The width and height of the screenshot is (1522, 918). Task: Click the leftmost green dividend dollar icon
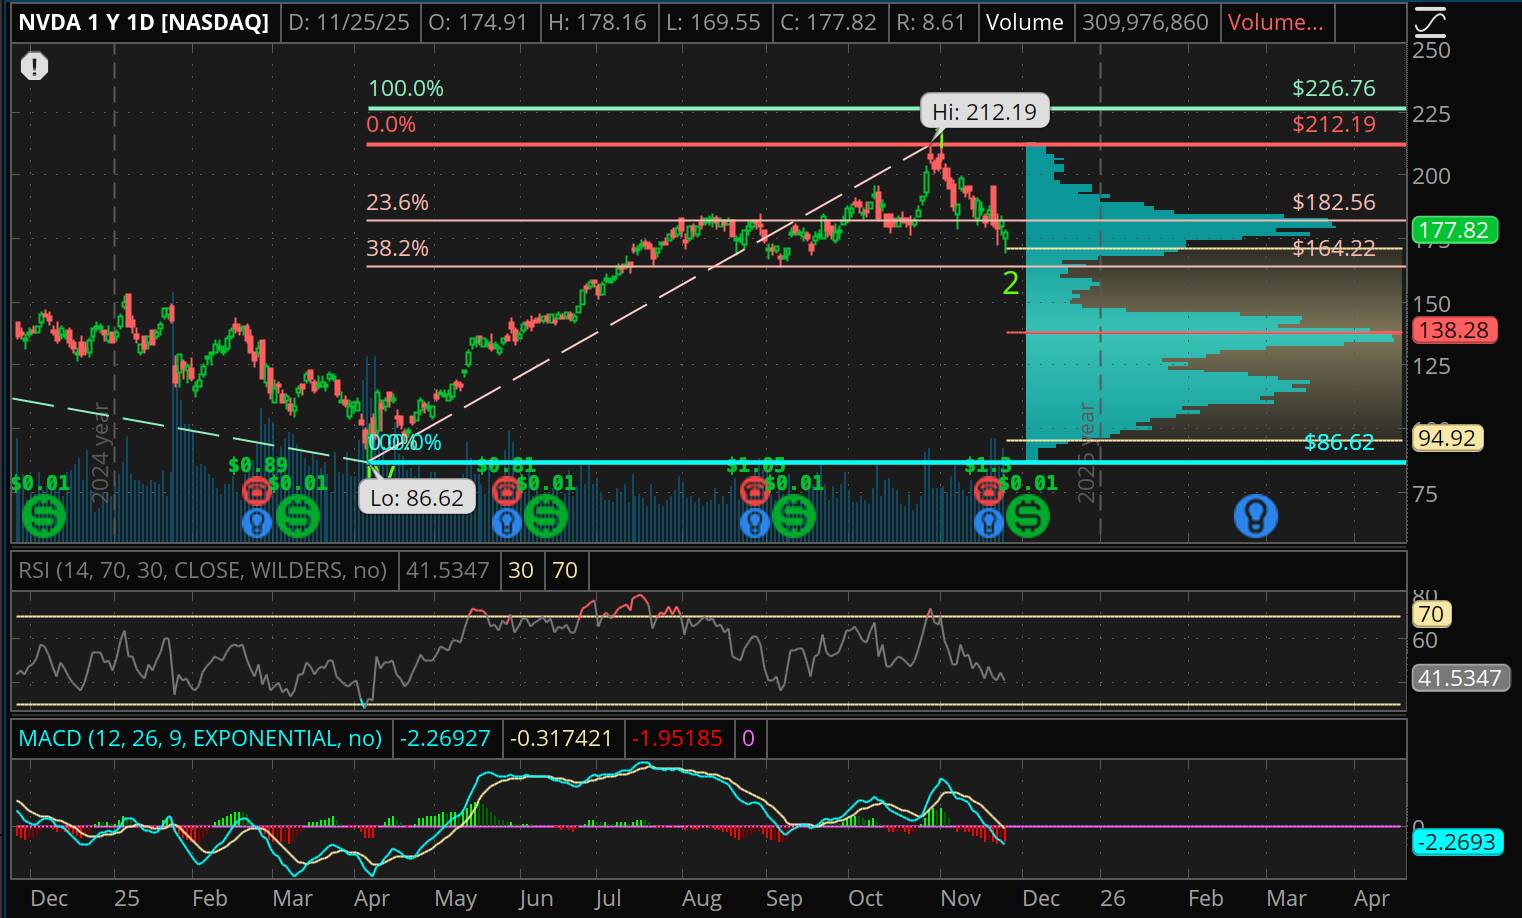[x=43, y=517]
